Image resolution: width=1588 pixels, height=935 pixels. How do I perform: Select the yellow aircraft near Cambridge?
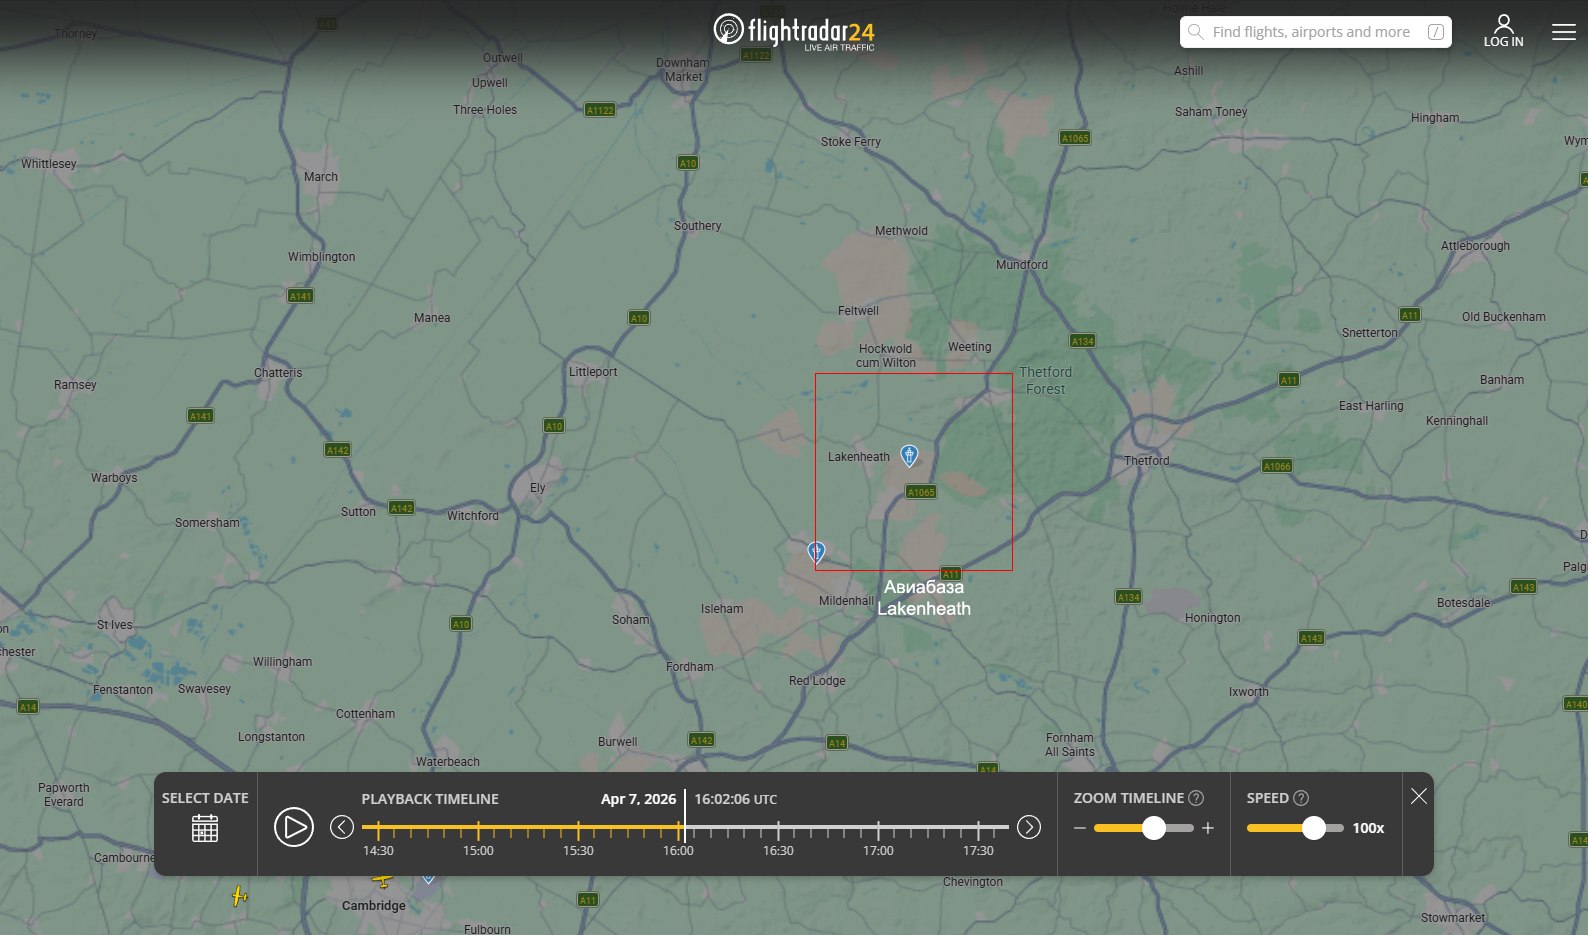point(382,881)
